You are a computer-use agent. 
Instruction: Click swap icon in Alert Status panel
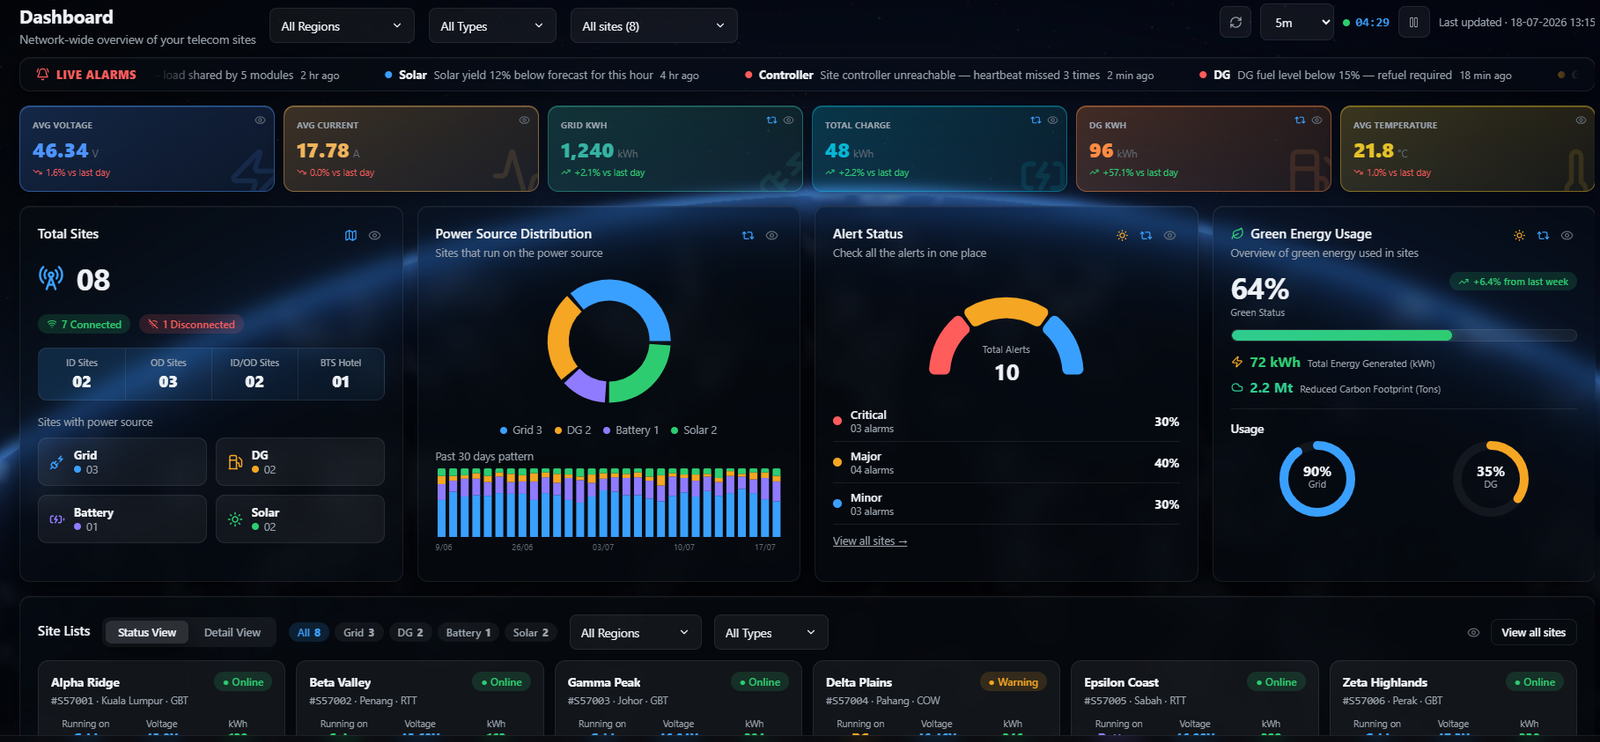[x=1146, y=236]
